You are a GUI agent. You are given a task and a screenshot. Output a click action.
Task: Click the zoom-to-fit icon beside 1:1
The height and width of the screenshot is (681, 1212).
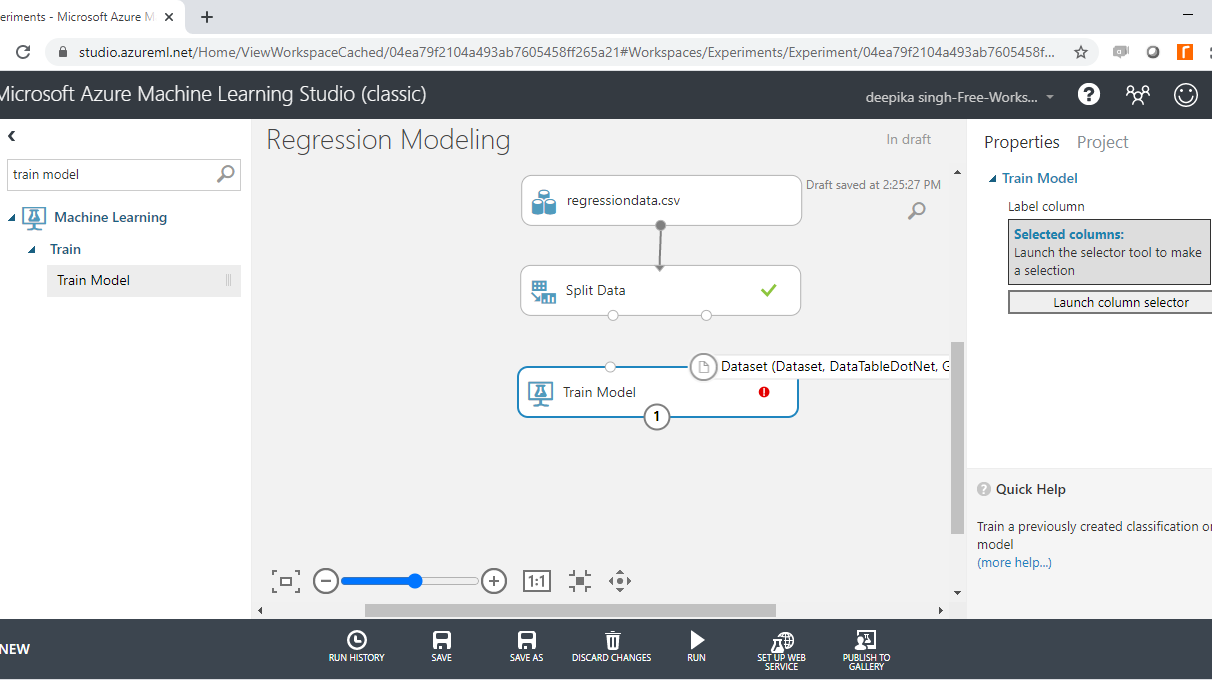click(x=580, y=581)
